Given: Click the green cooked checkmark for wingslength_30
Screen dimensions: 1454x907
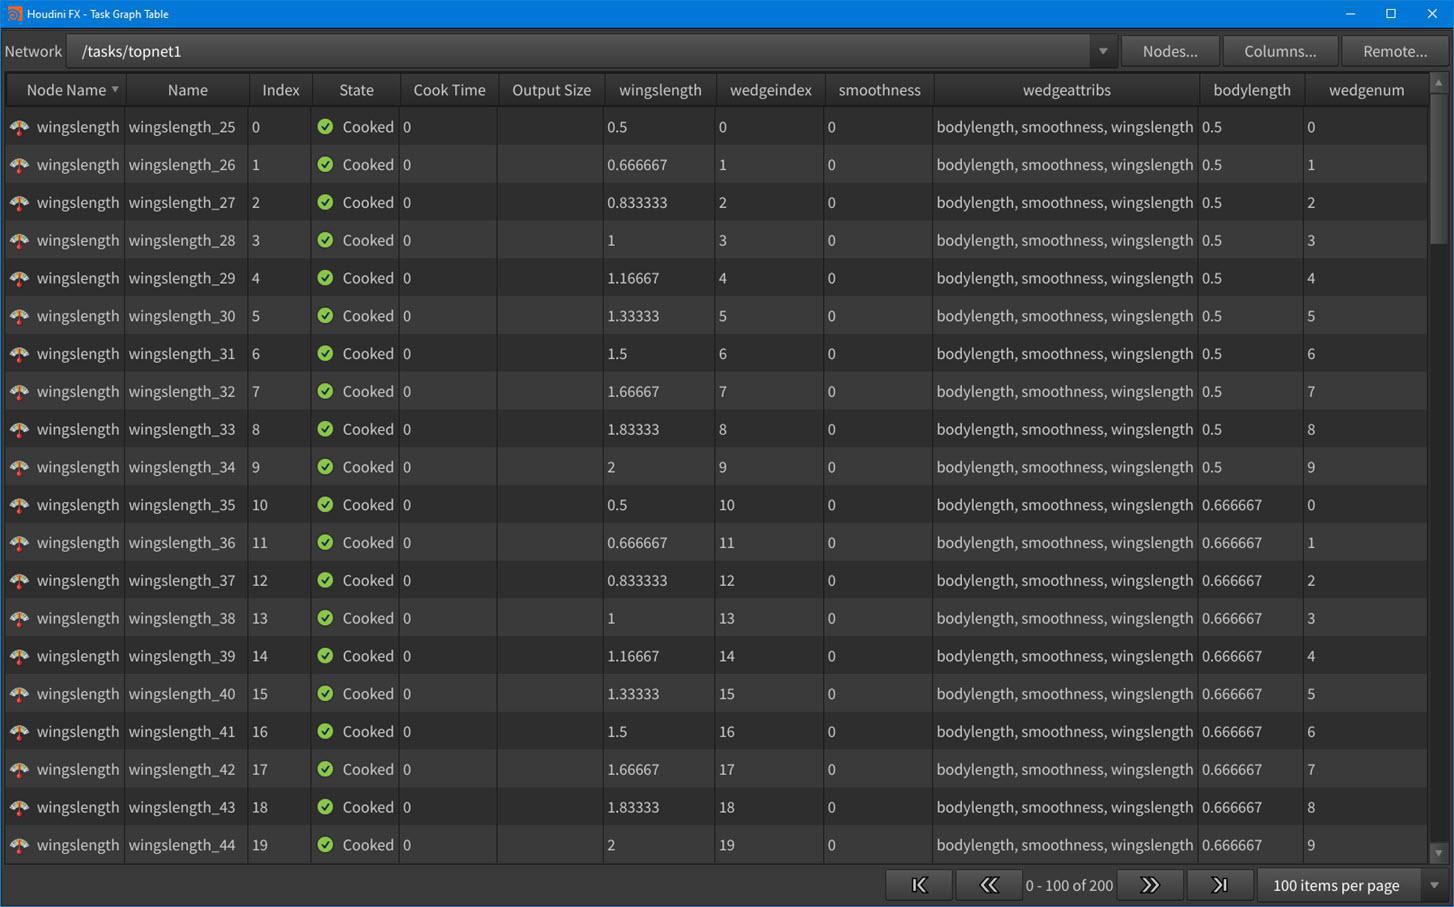Looking at the screenshot, I should [325, 316].
